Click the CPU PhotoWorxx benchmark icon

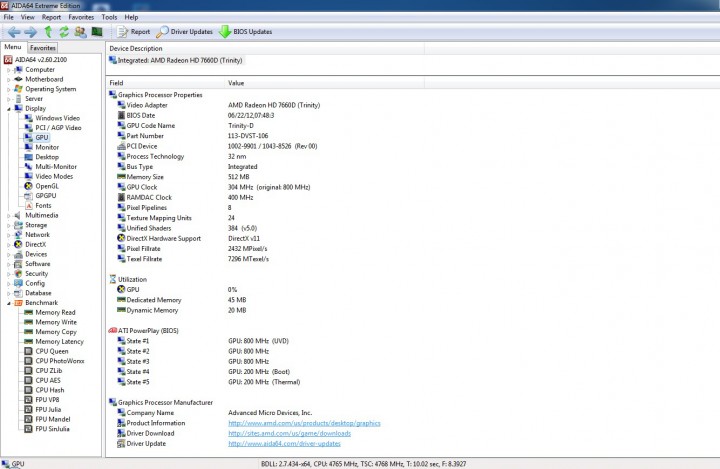(28, 361)
